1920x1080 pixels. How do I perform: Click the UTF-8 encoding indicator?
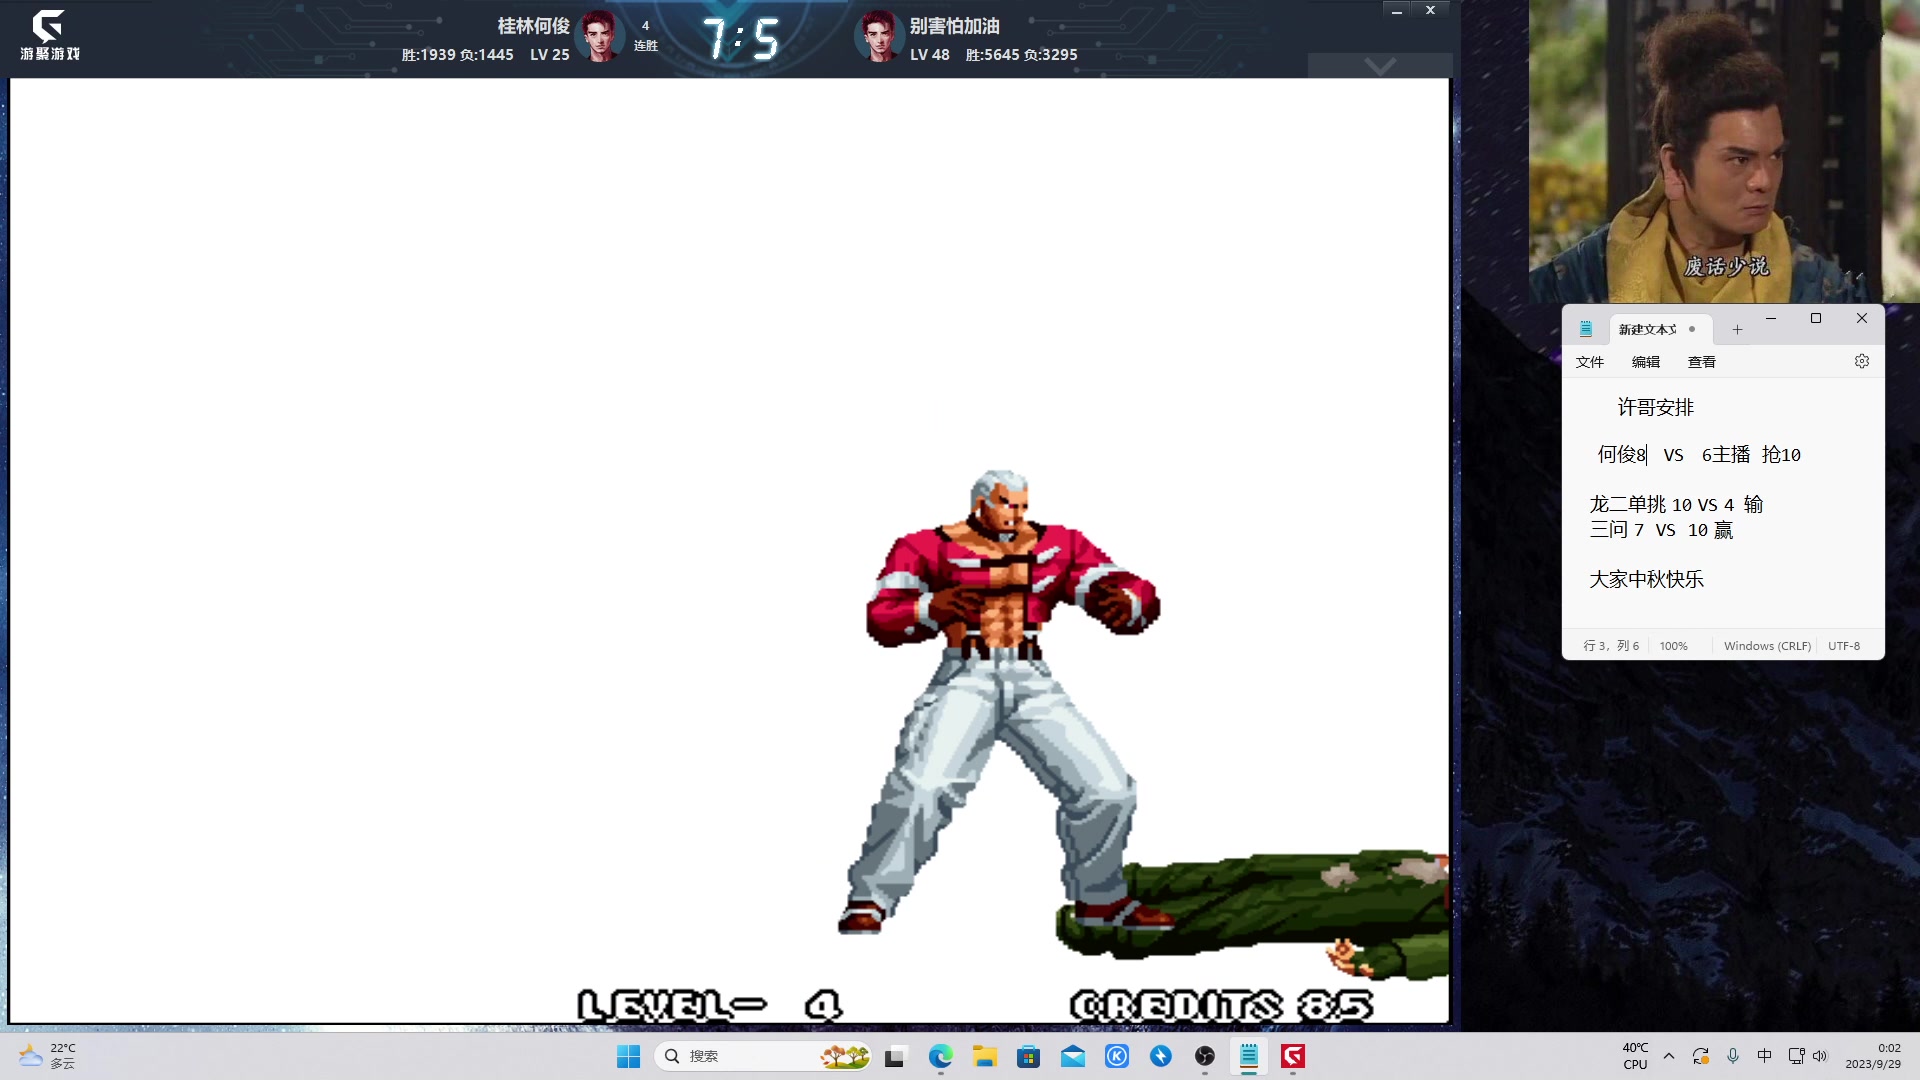coord(1844,646)
